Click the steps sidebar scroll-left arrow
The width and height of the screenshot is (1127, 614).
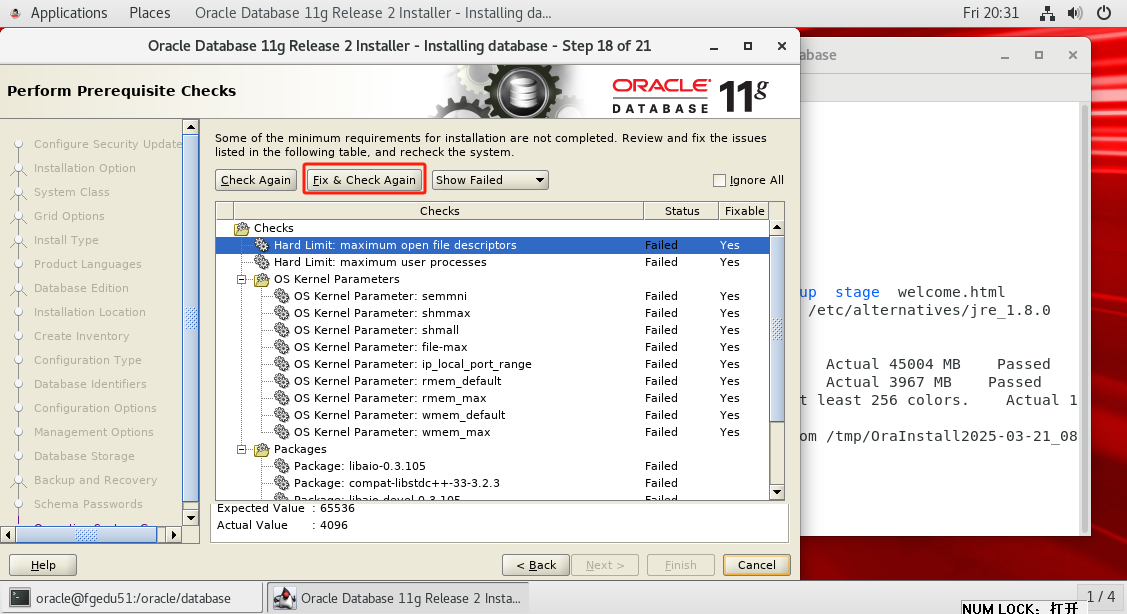click(x=8, y=535)
